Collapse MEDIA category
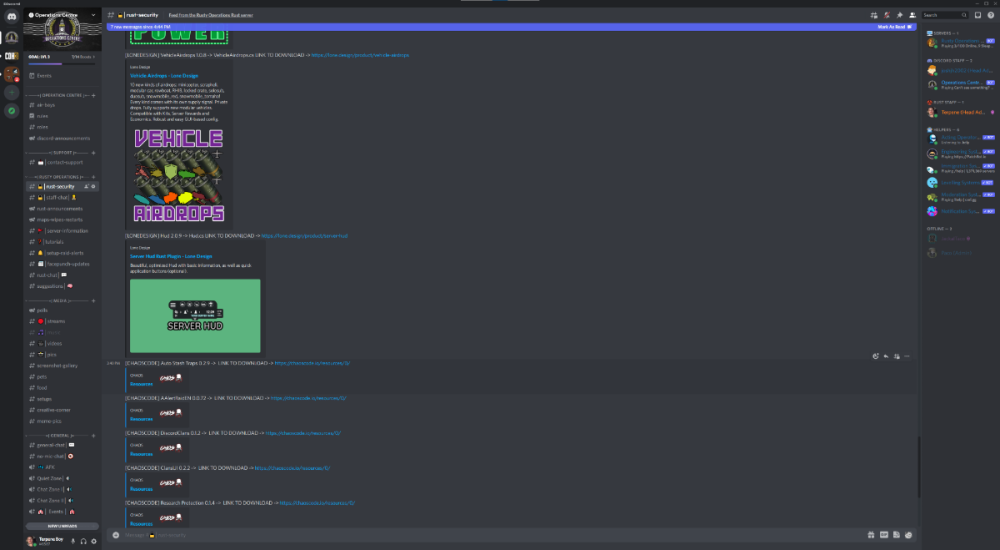The height and width of the screenshot is (550, 1000). tap(57, 301)
